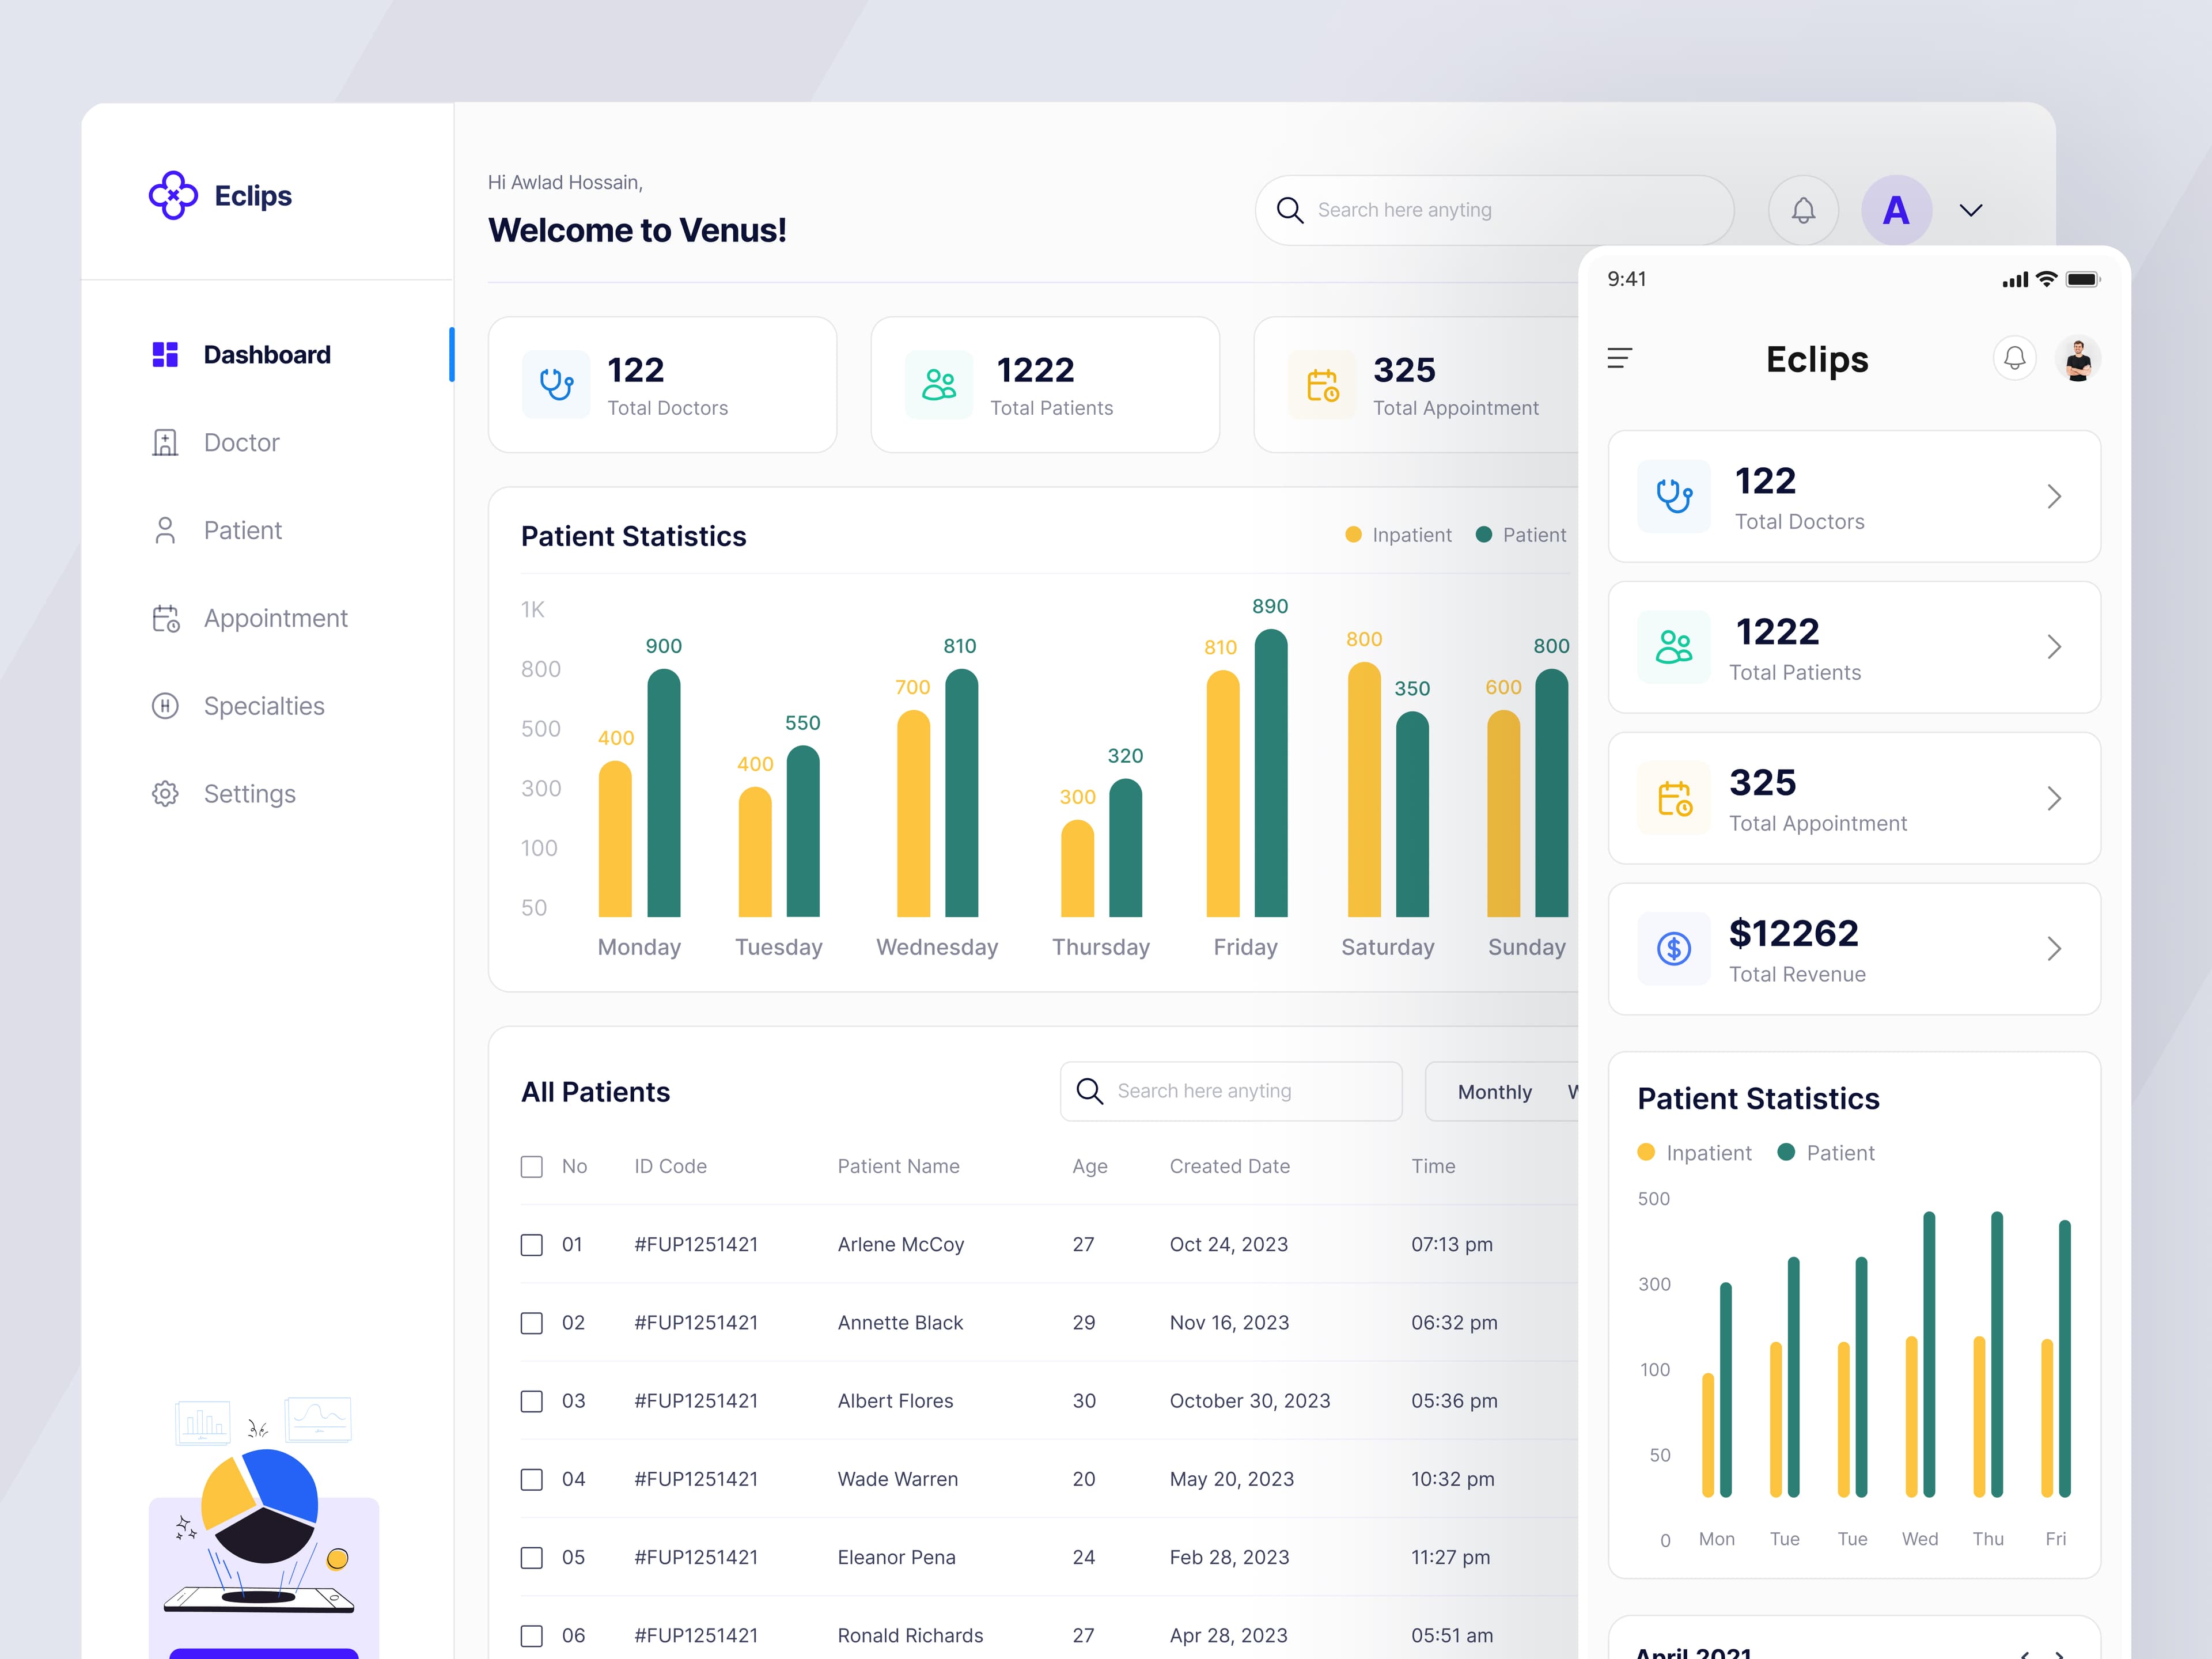Image resolution: width=2212 pixels, height=1659 pixels.
Task: Click the Inpatient legend label
Action: pos(1413,534)
